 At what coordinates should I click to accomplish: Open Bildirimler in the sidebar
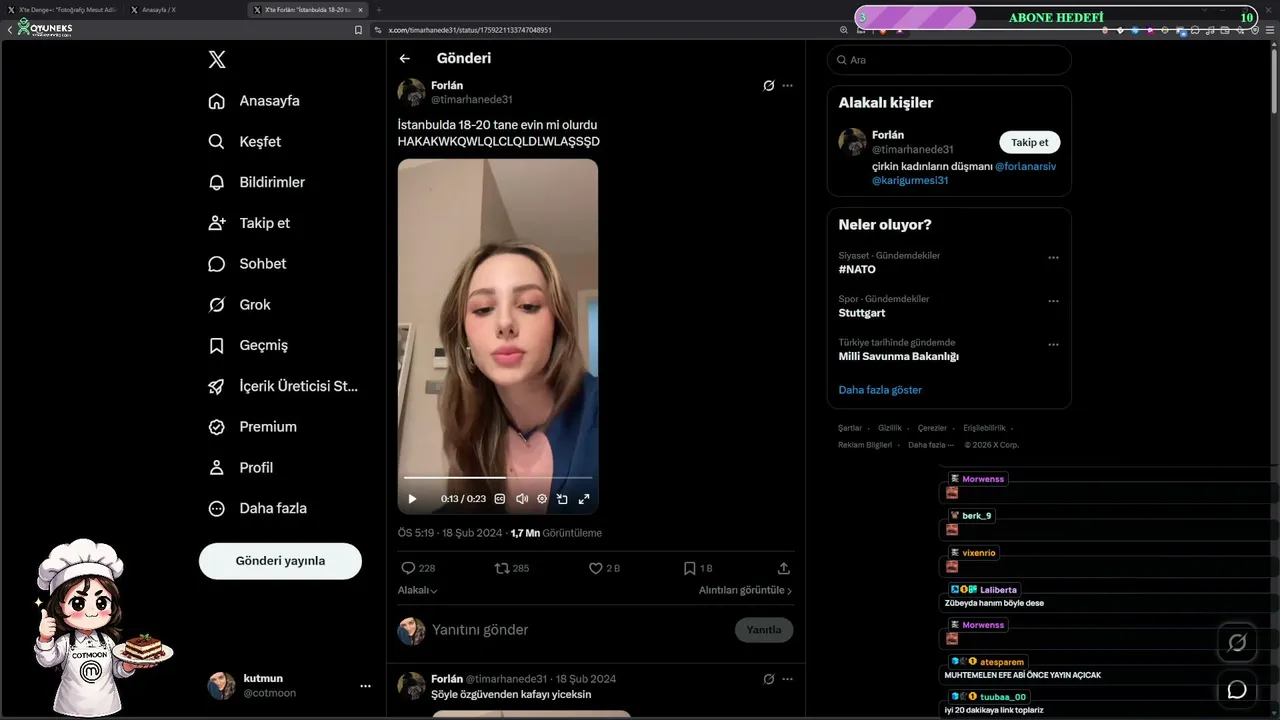pos(256,182)
